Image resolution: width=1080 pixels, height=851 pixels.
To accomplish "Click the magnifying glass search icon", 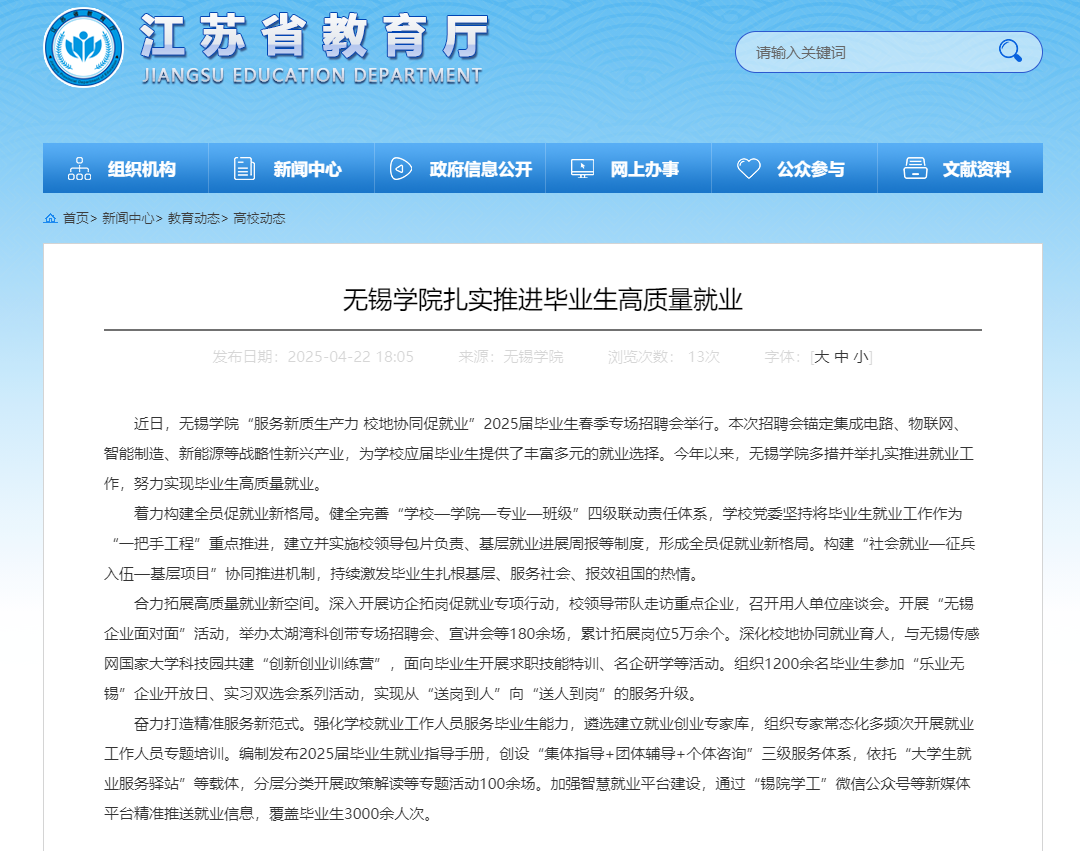I will pos(1010,51).
